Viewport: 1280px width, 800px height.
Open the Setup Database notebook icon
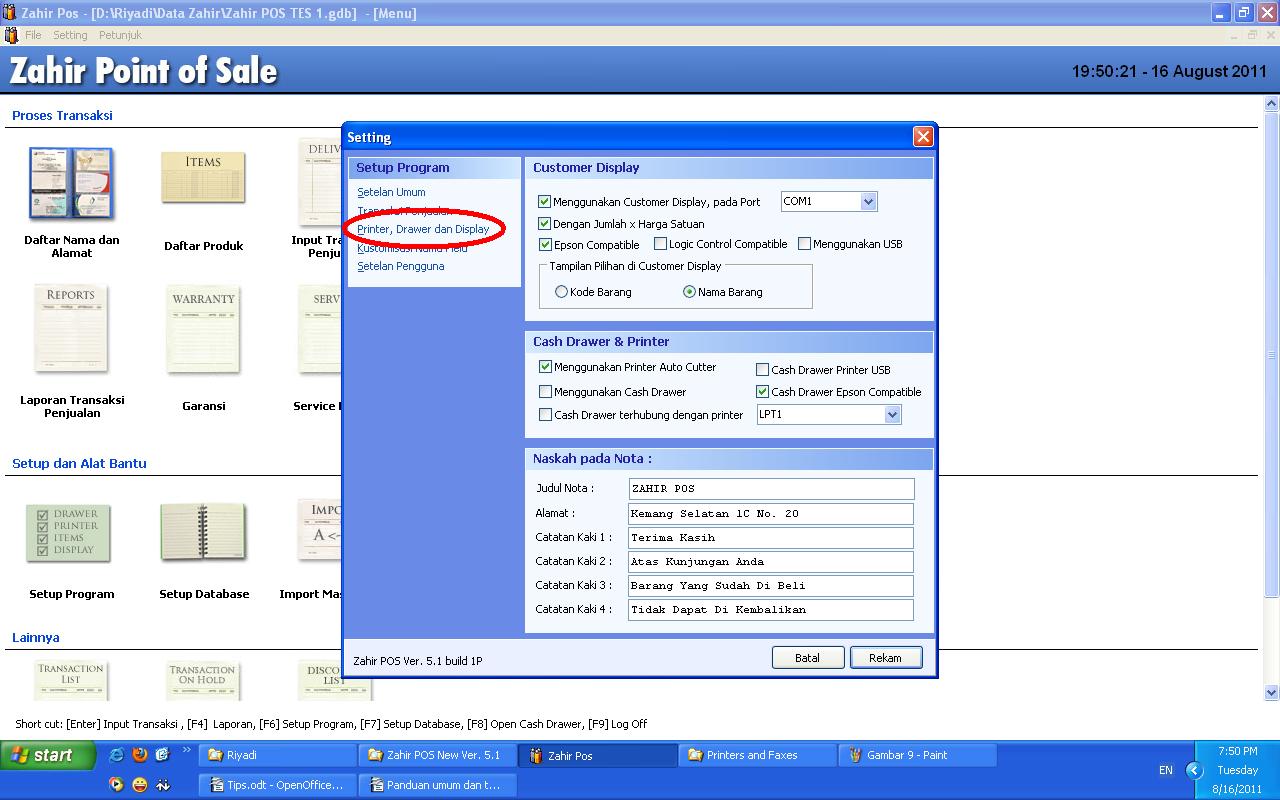203,532
